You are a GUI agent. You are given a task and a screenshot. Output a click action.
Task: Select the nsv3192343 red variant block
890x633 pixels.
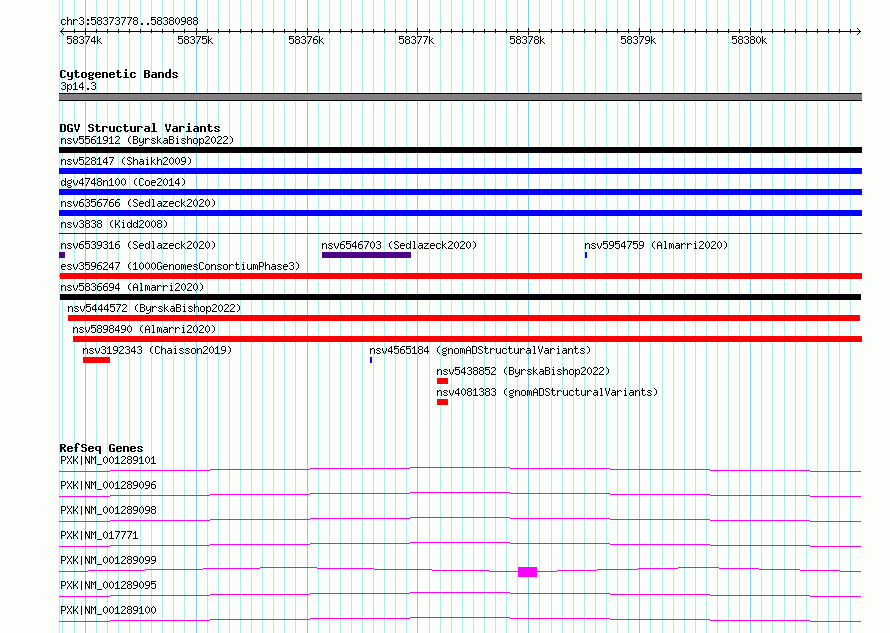(x=96, y=360)
